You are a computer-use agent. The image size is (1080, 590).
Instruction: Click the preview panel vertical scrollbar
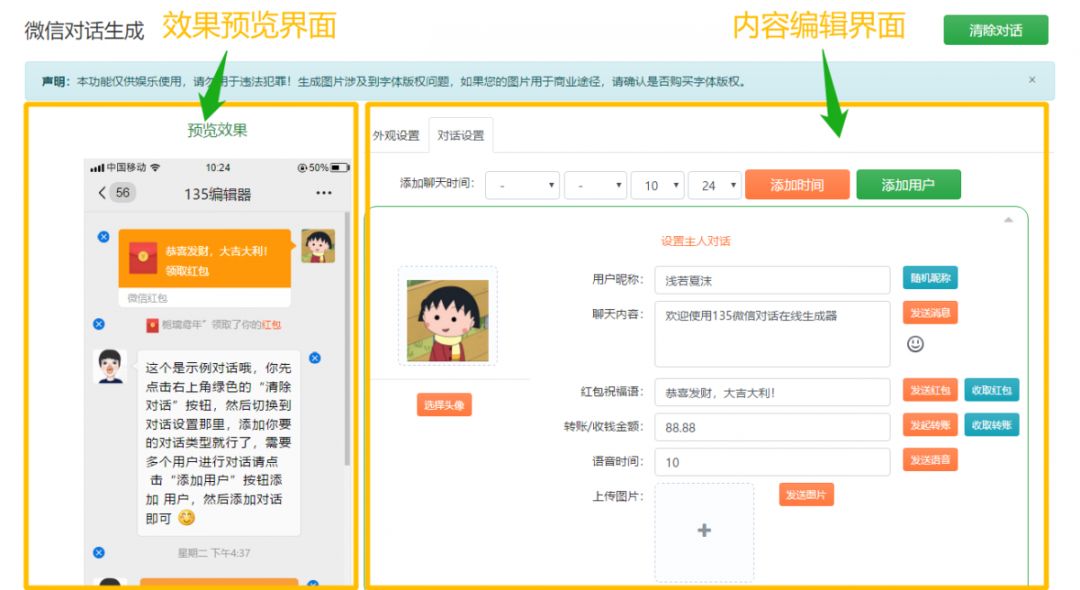tap(347, 339)
